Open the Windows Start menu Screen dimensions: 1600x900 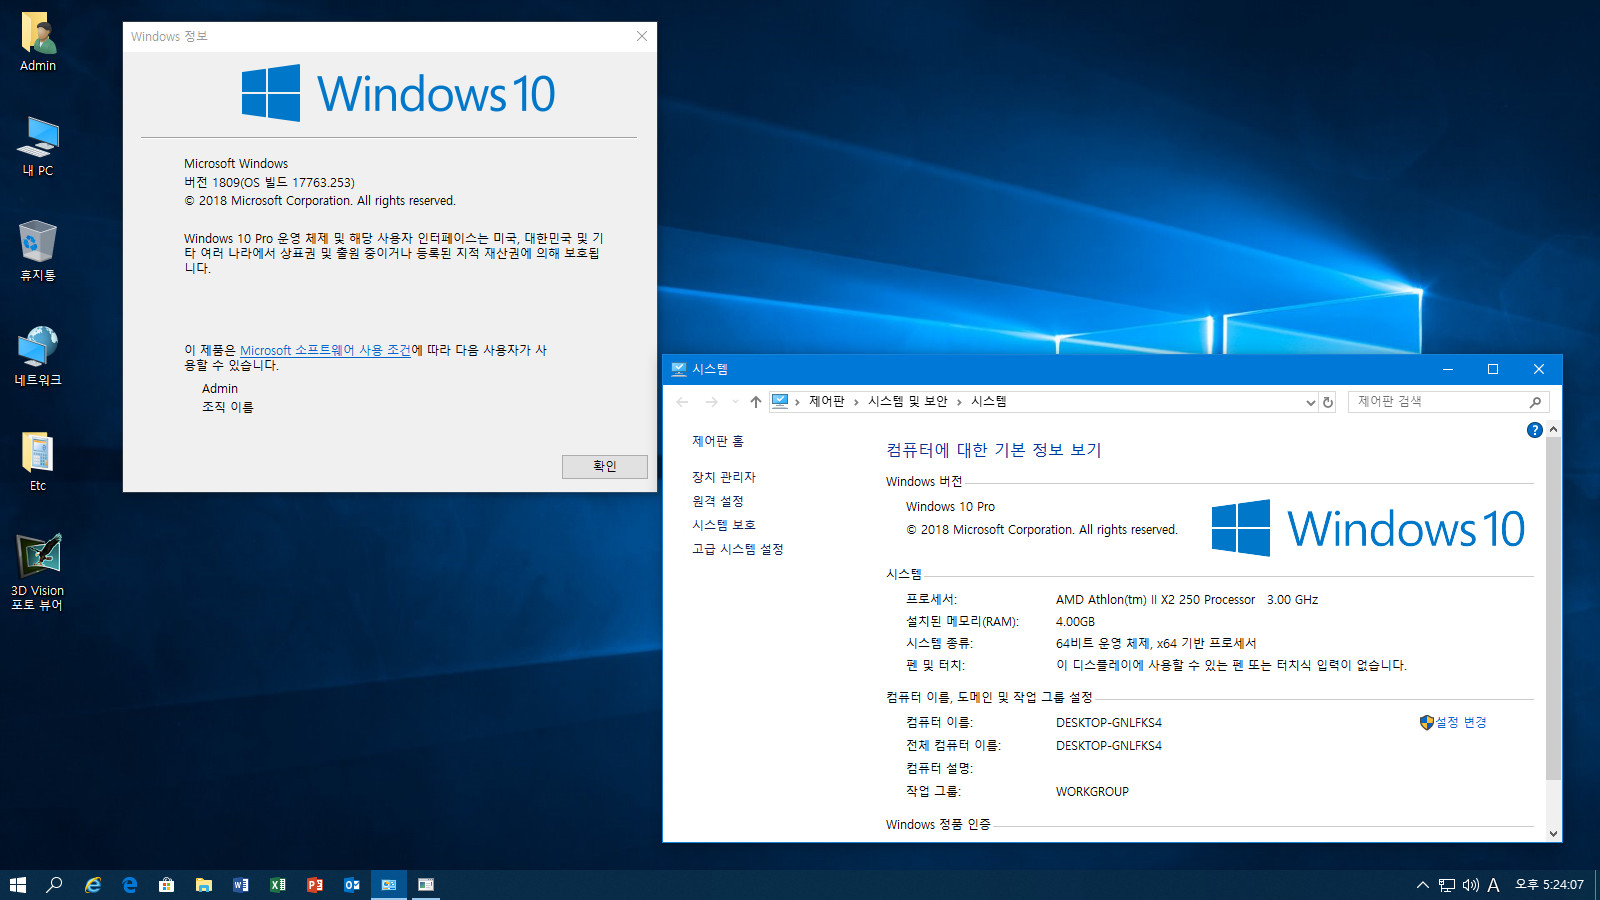point(18,885)
